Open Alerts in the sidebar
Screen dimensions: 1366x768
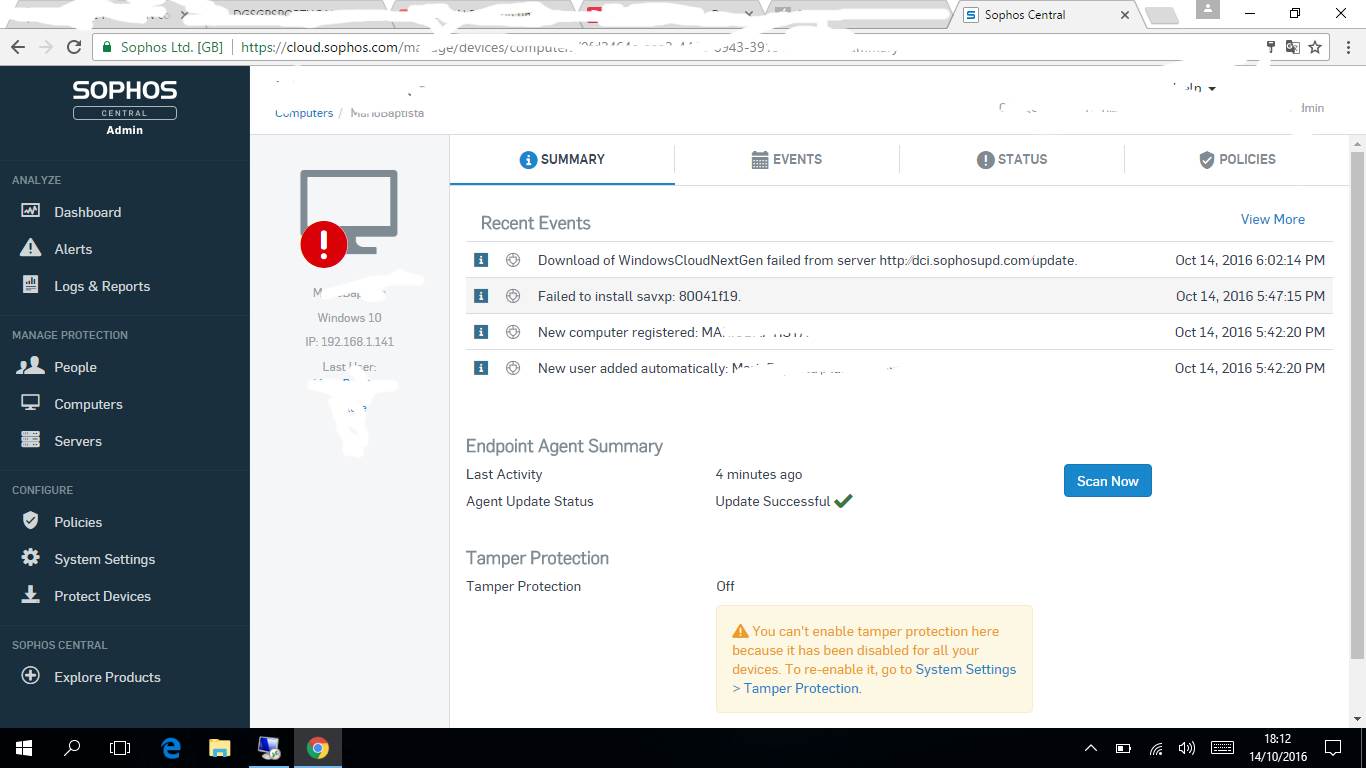click(73, 249)
